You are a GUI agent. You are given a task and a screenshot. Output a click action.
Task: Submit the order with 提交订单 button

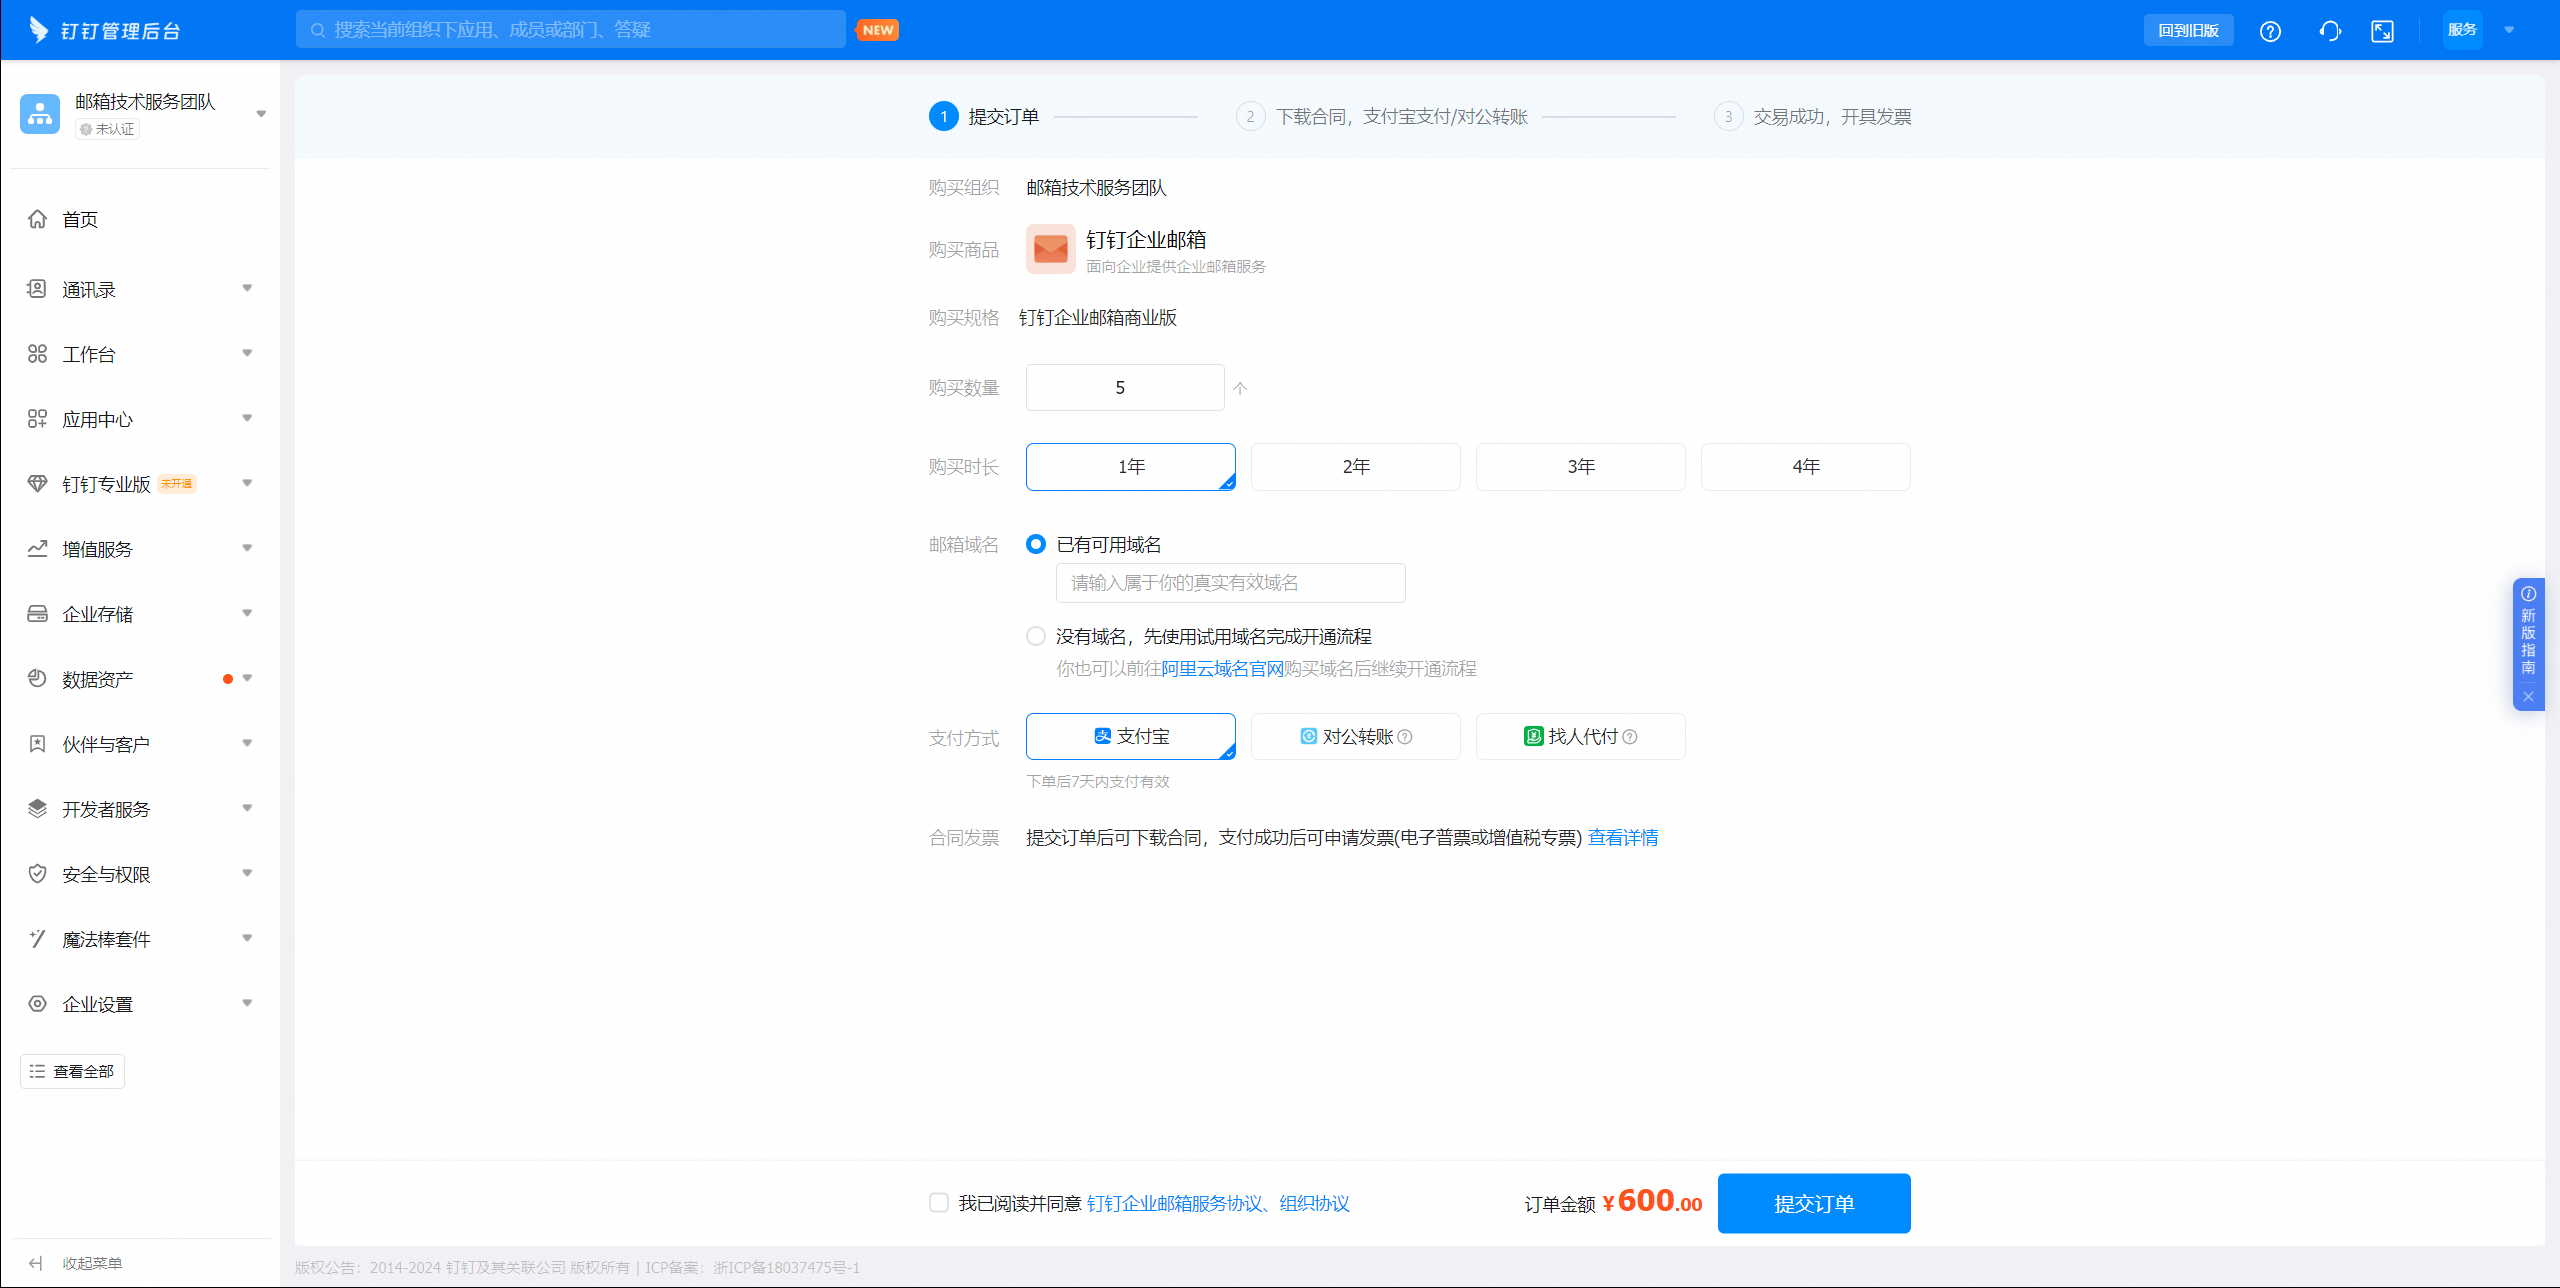tap(1814, 1203)
